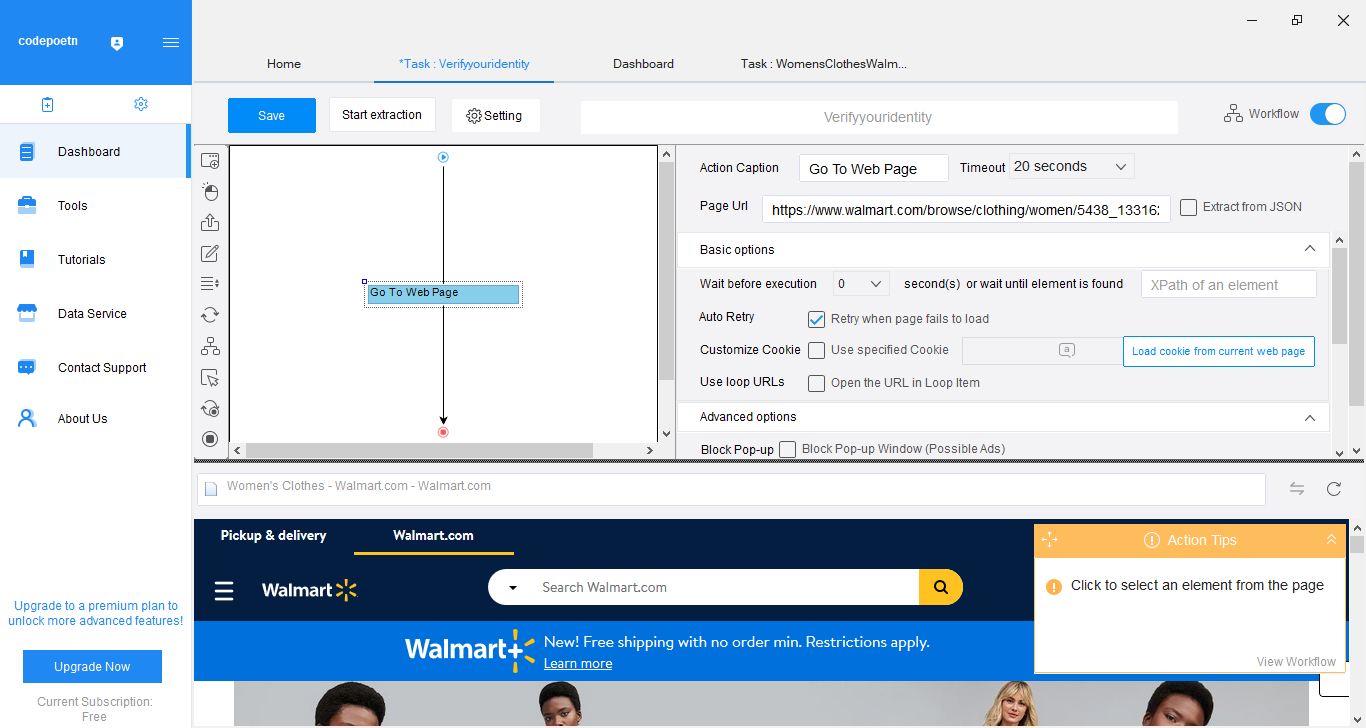Open Tutorials in the left sidebar
Image resolution: width=1366 pixels, height=728 pixels.
pos(95,260)
